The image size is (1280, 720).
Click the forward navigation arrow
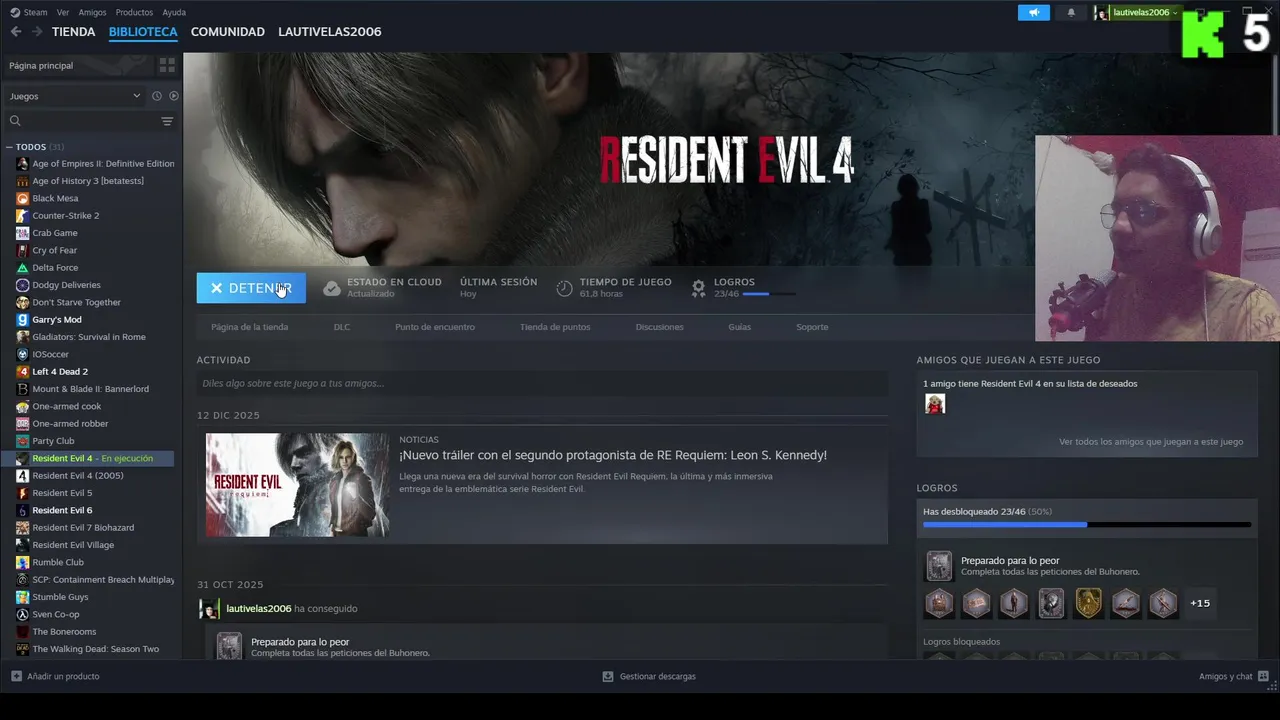[x=37, y=32]
